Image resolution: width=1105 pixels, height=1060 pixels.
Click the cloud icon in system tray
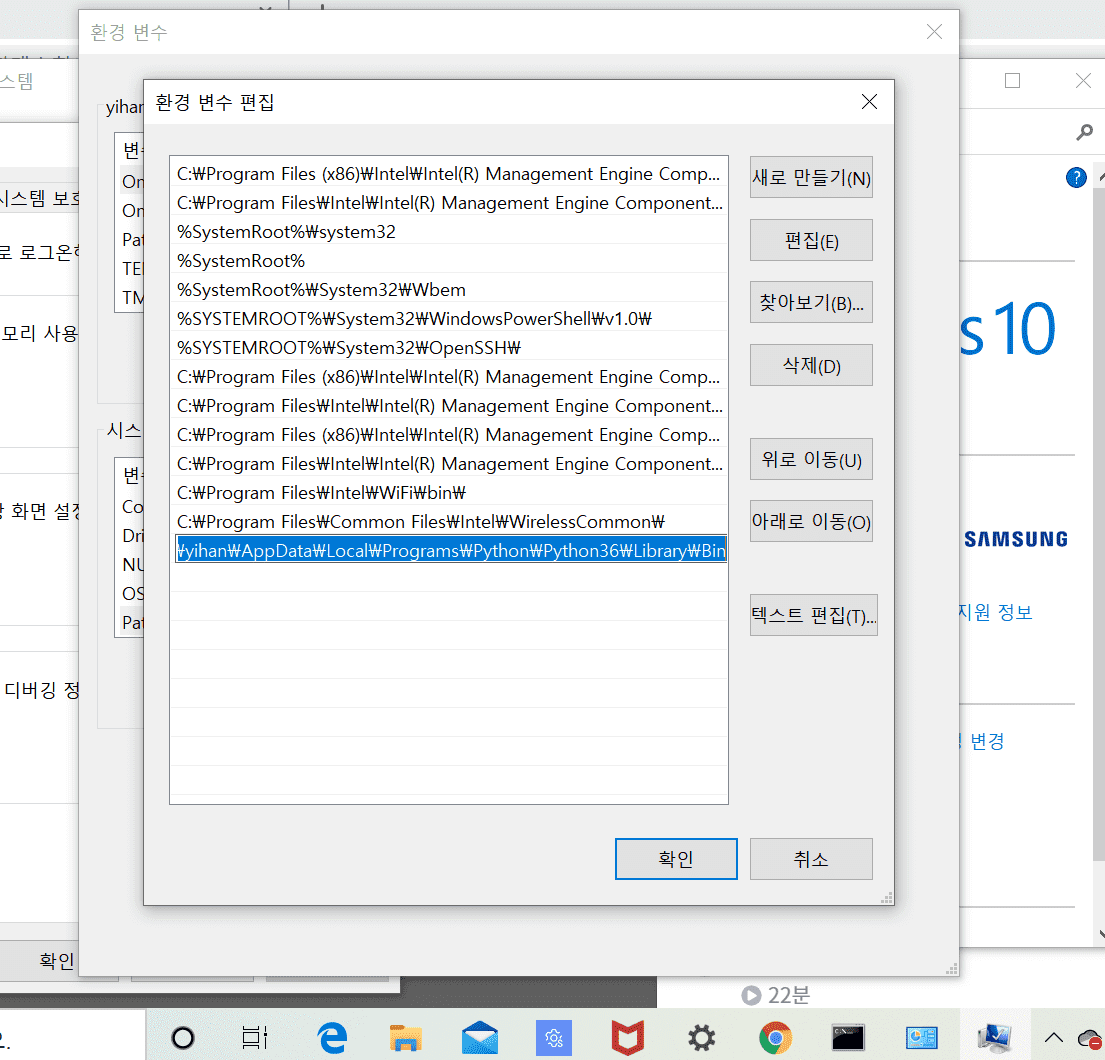[1089, 1038]
